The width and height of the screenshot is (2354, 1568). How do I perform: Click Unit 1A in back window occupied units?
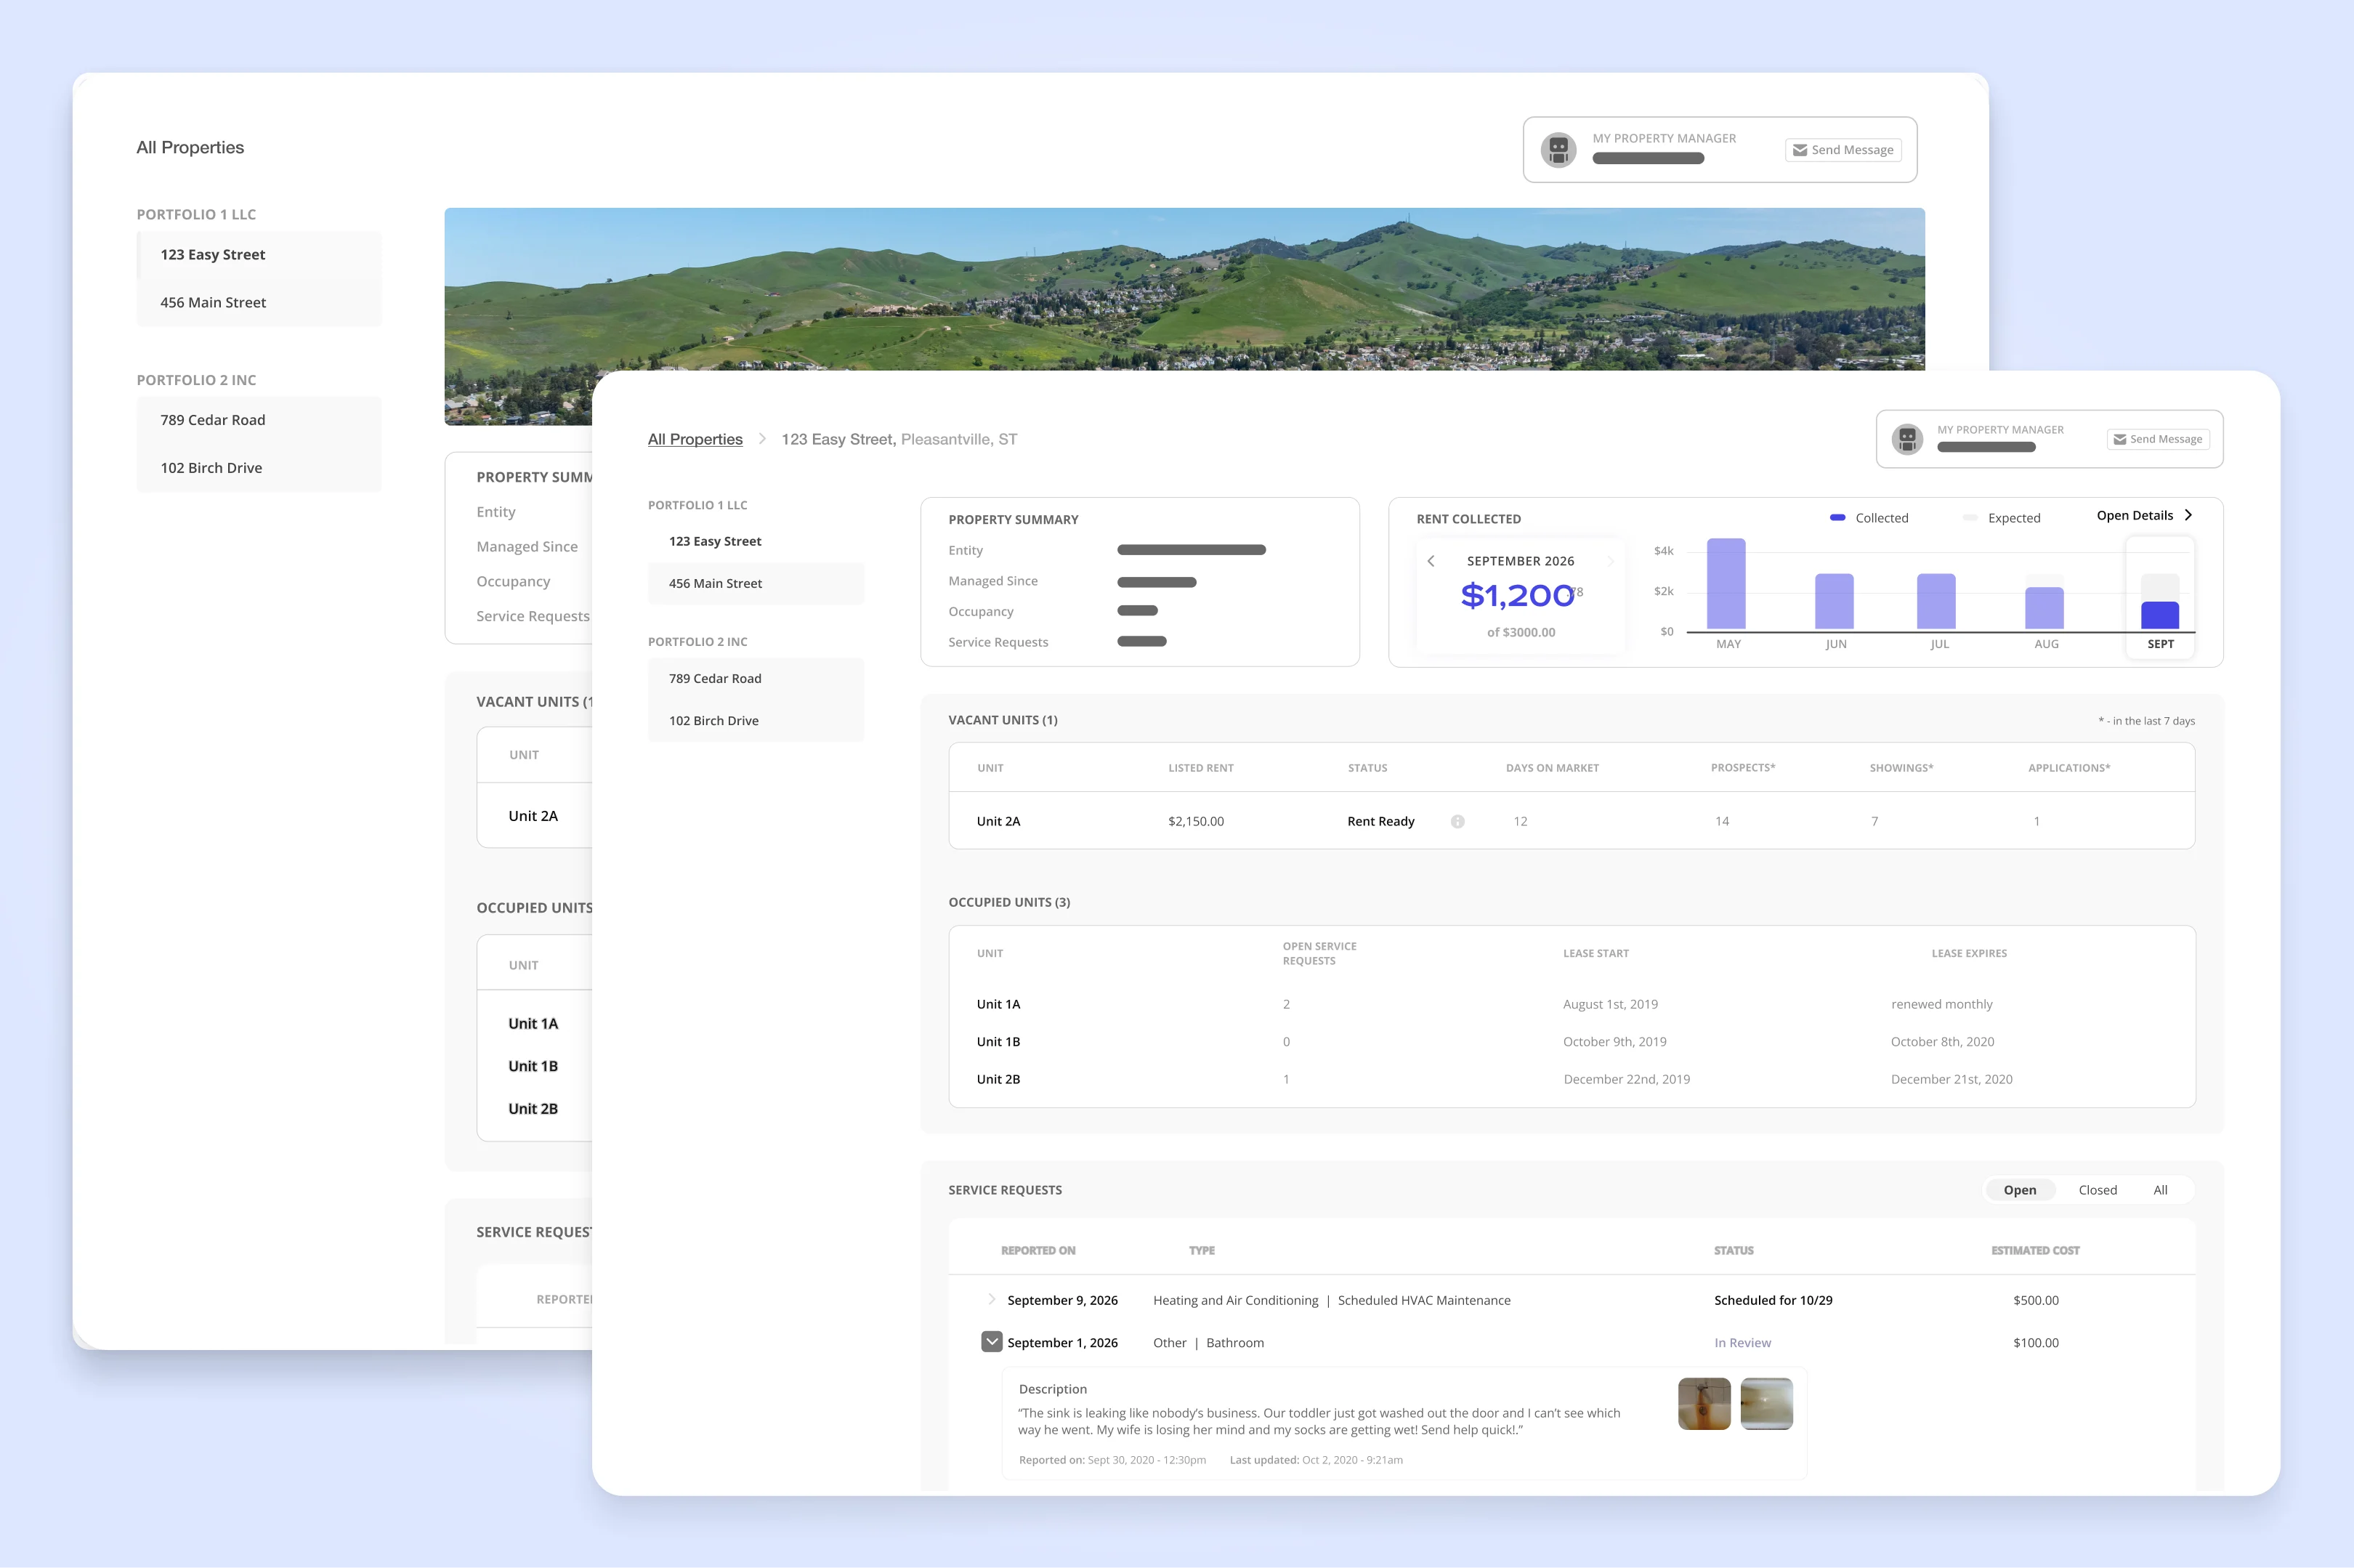pyautogui.click(x=533, y=1024)
